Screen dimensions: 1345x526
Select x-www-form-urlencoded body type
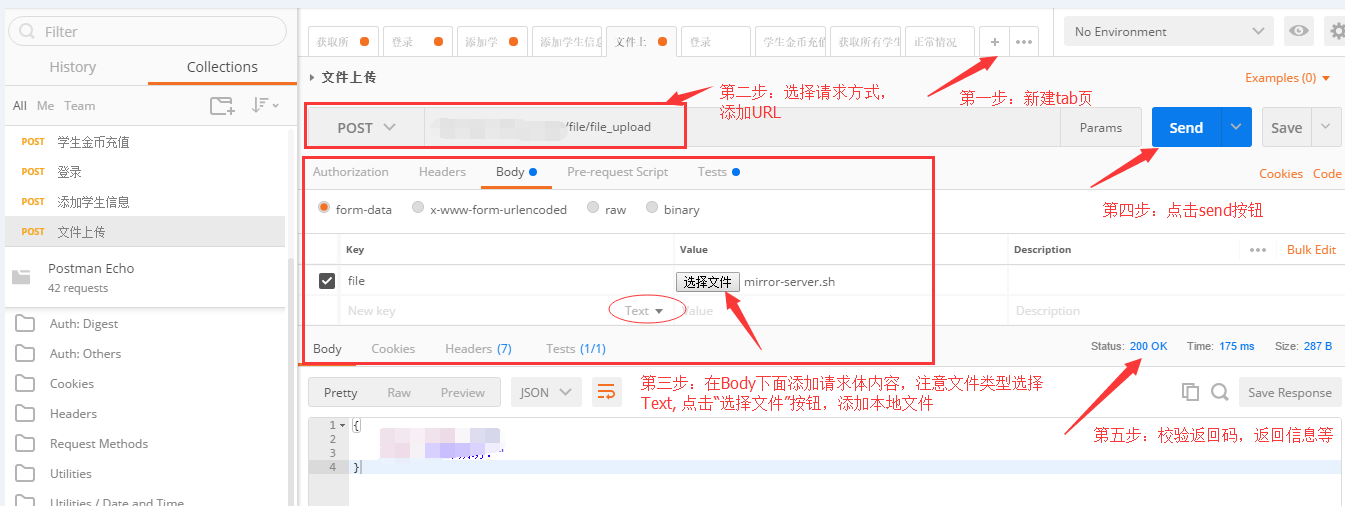419,209
